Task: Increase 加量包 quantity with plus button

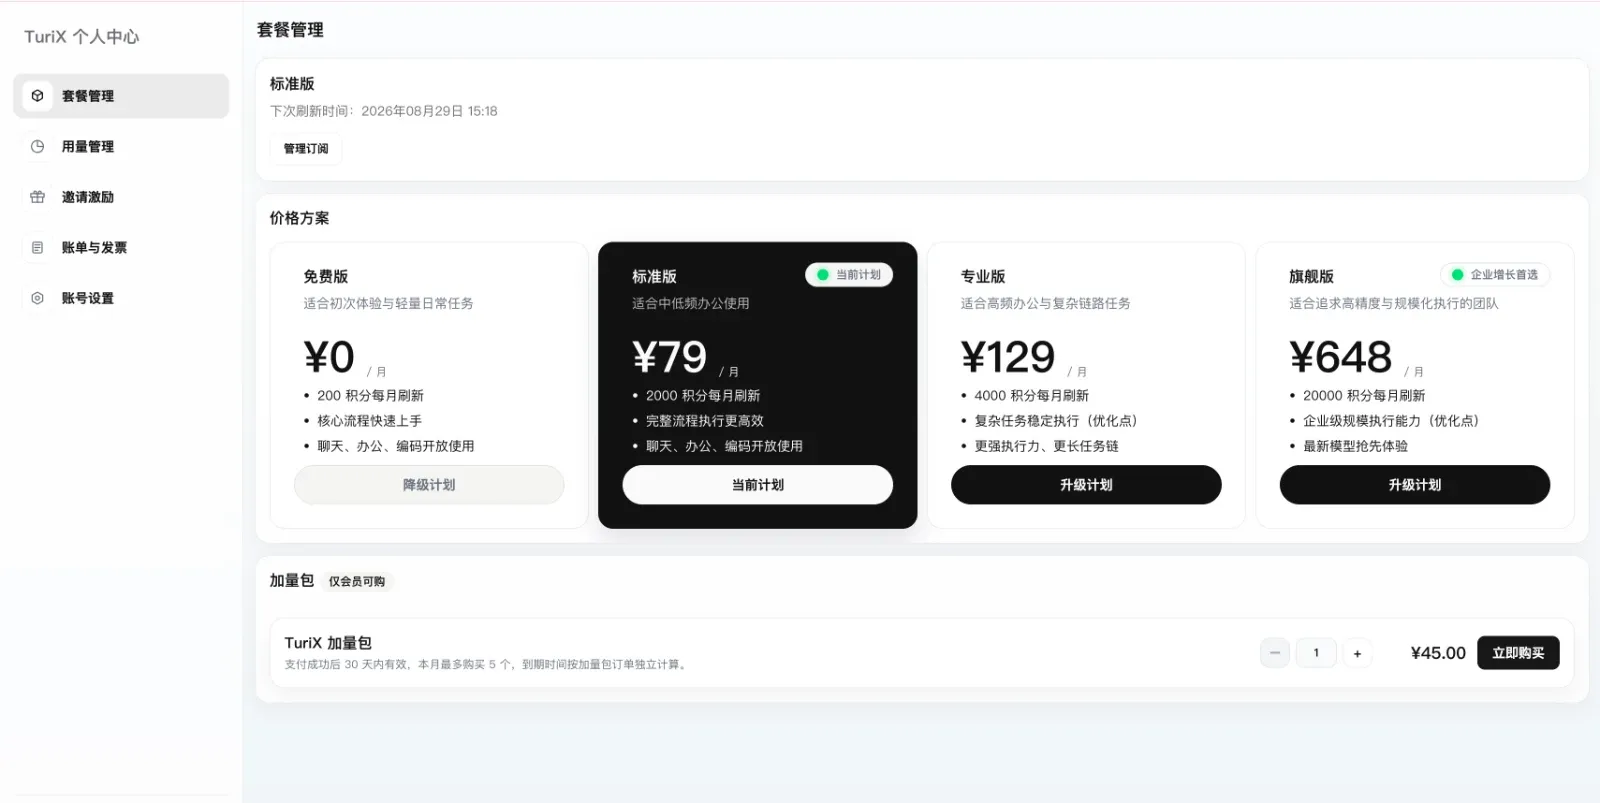Action: pos(1357,653)
